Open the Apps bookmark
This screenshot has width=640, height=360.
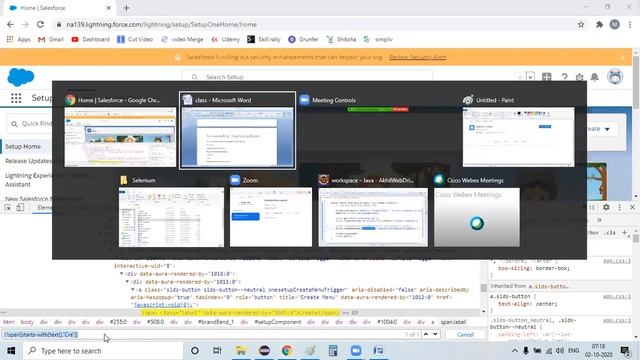pos(19,39)
